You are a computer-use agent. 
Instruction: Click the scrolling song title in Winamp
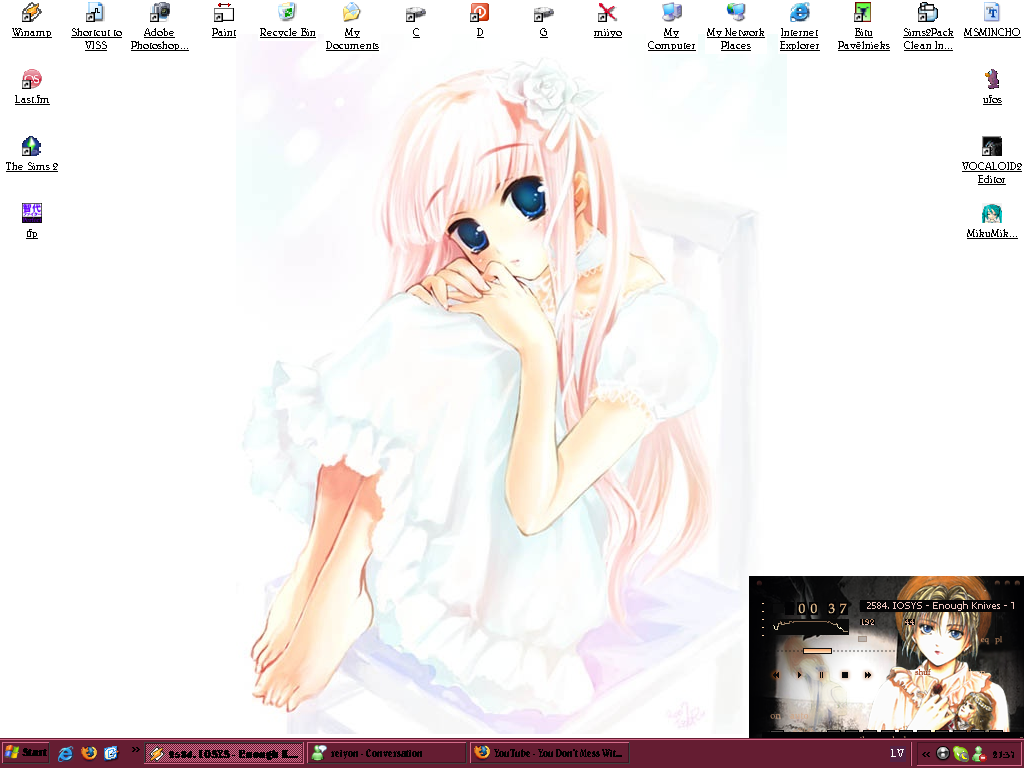point(938,606)
